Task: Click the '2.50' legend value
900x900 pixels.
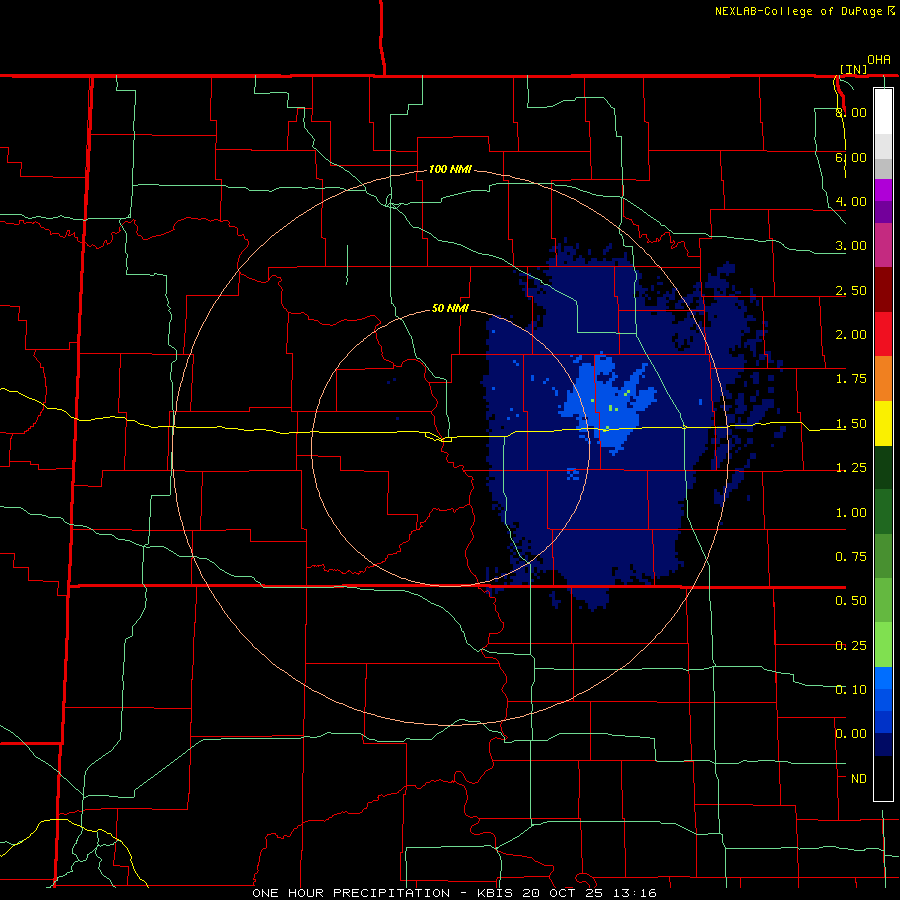Action: [x=851, y=290]
